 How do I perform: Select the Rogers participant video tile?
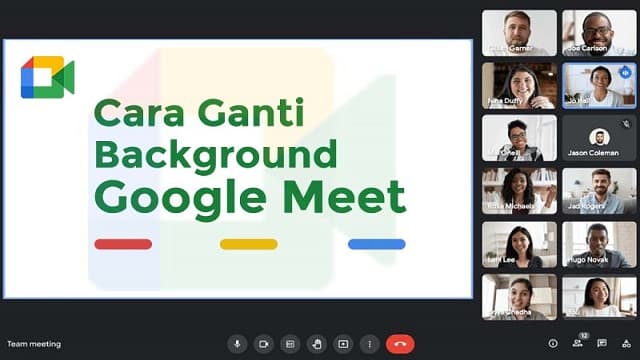click(x=599, y=191)
